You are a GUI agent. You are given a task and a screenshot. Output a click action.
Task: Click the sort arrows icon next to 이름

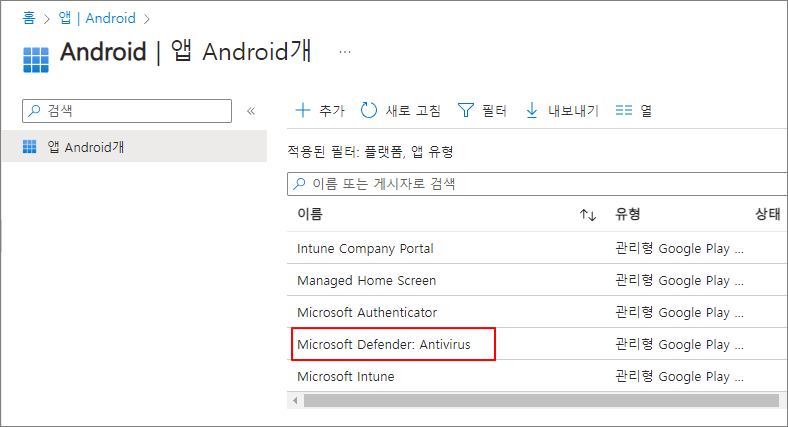point(588,215)
